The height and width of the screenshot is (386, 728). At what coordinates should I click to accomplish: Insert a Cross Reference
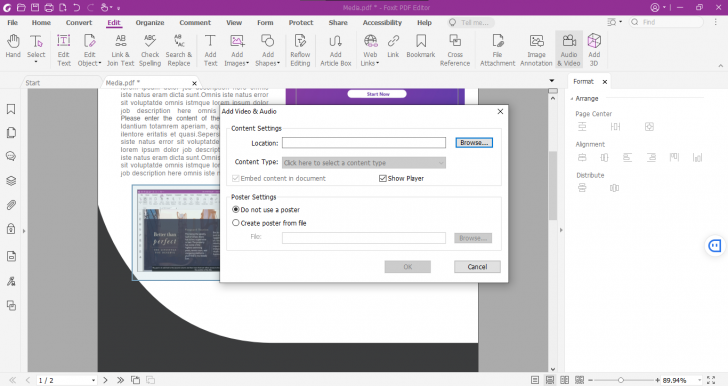click(455, 50)
